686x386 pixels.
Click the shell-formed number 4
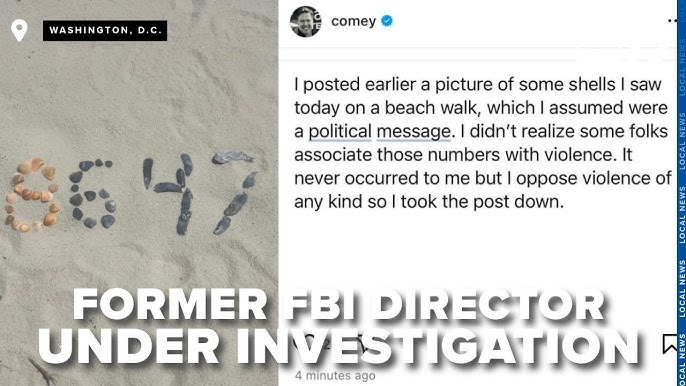click(168, 193)
